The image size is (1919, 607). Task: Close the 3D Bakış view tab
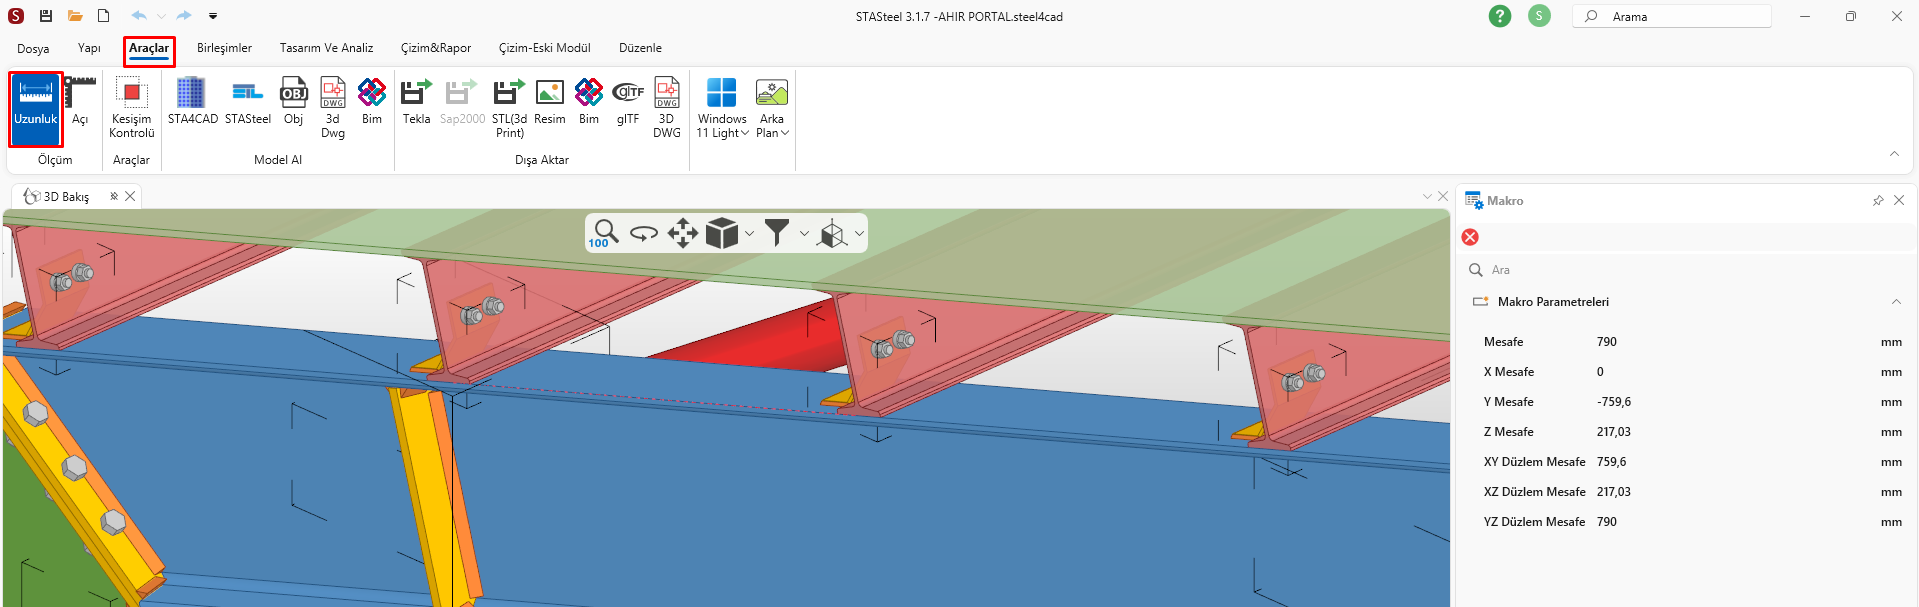tap(130, 197)
